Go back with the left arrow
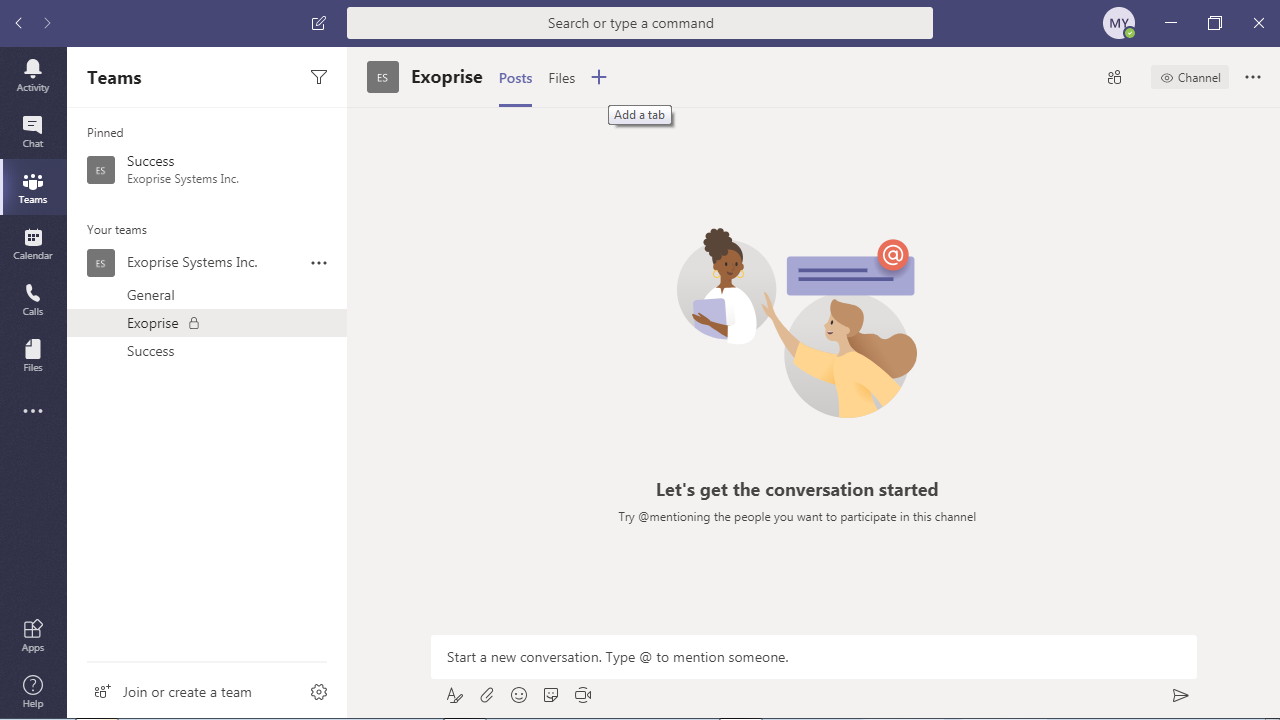1280x720 pixels. (19, 23)
